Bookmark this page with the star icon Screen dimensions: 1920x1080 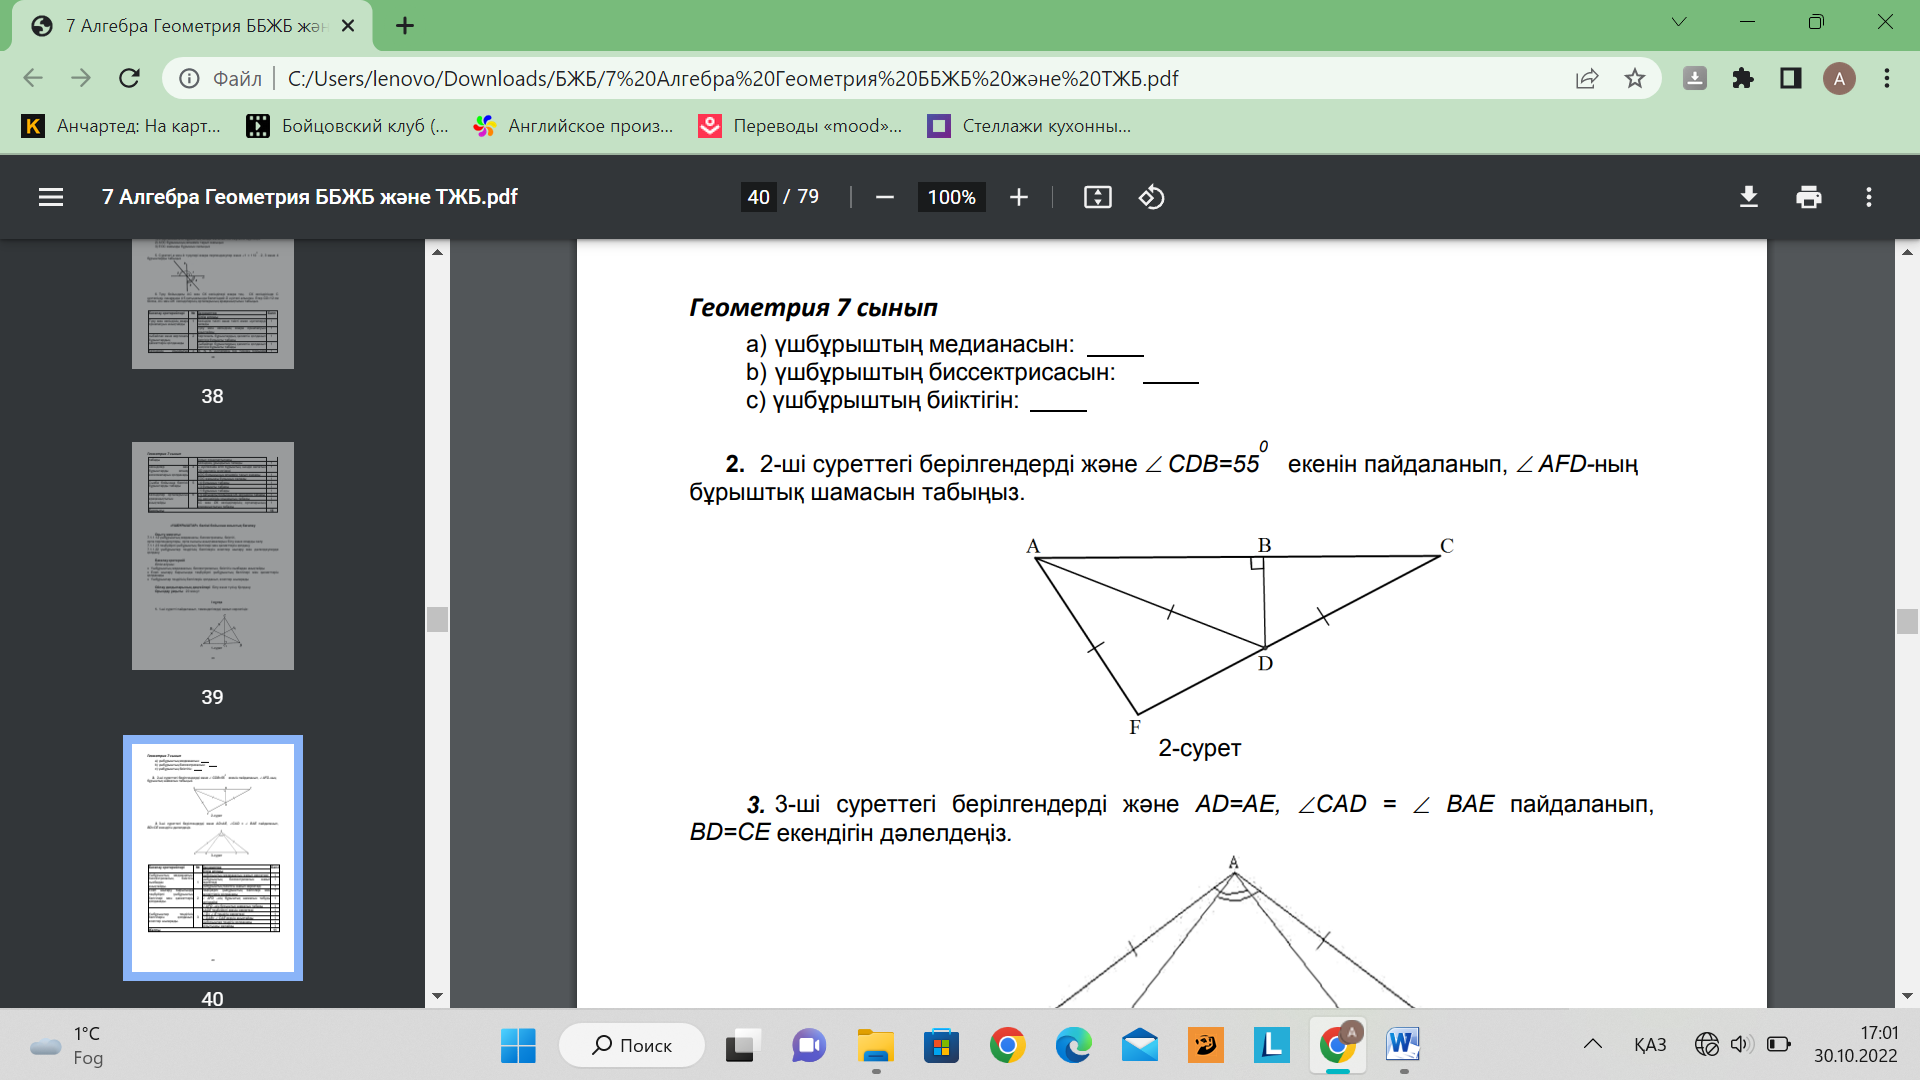pos(1635,78)
